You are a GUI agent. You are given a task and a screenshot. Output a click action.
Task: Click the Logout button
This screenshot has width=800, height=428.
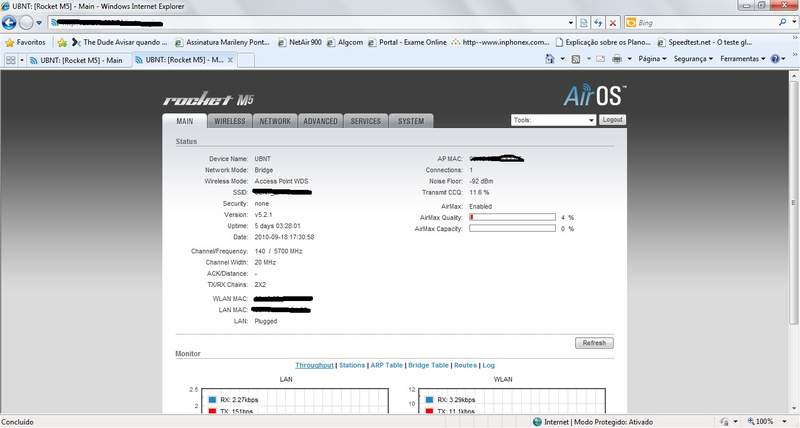pos(612,120)
